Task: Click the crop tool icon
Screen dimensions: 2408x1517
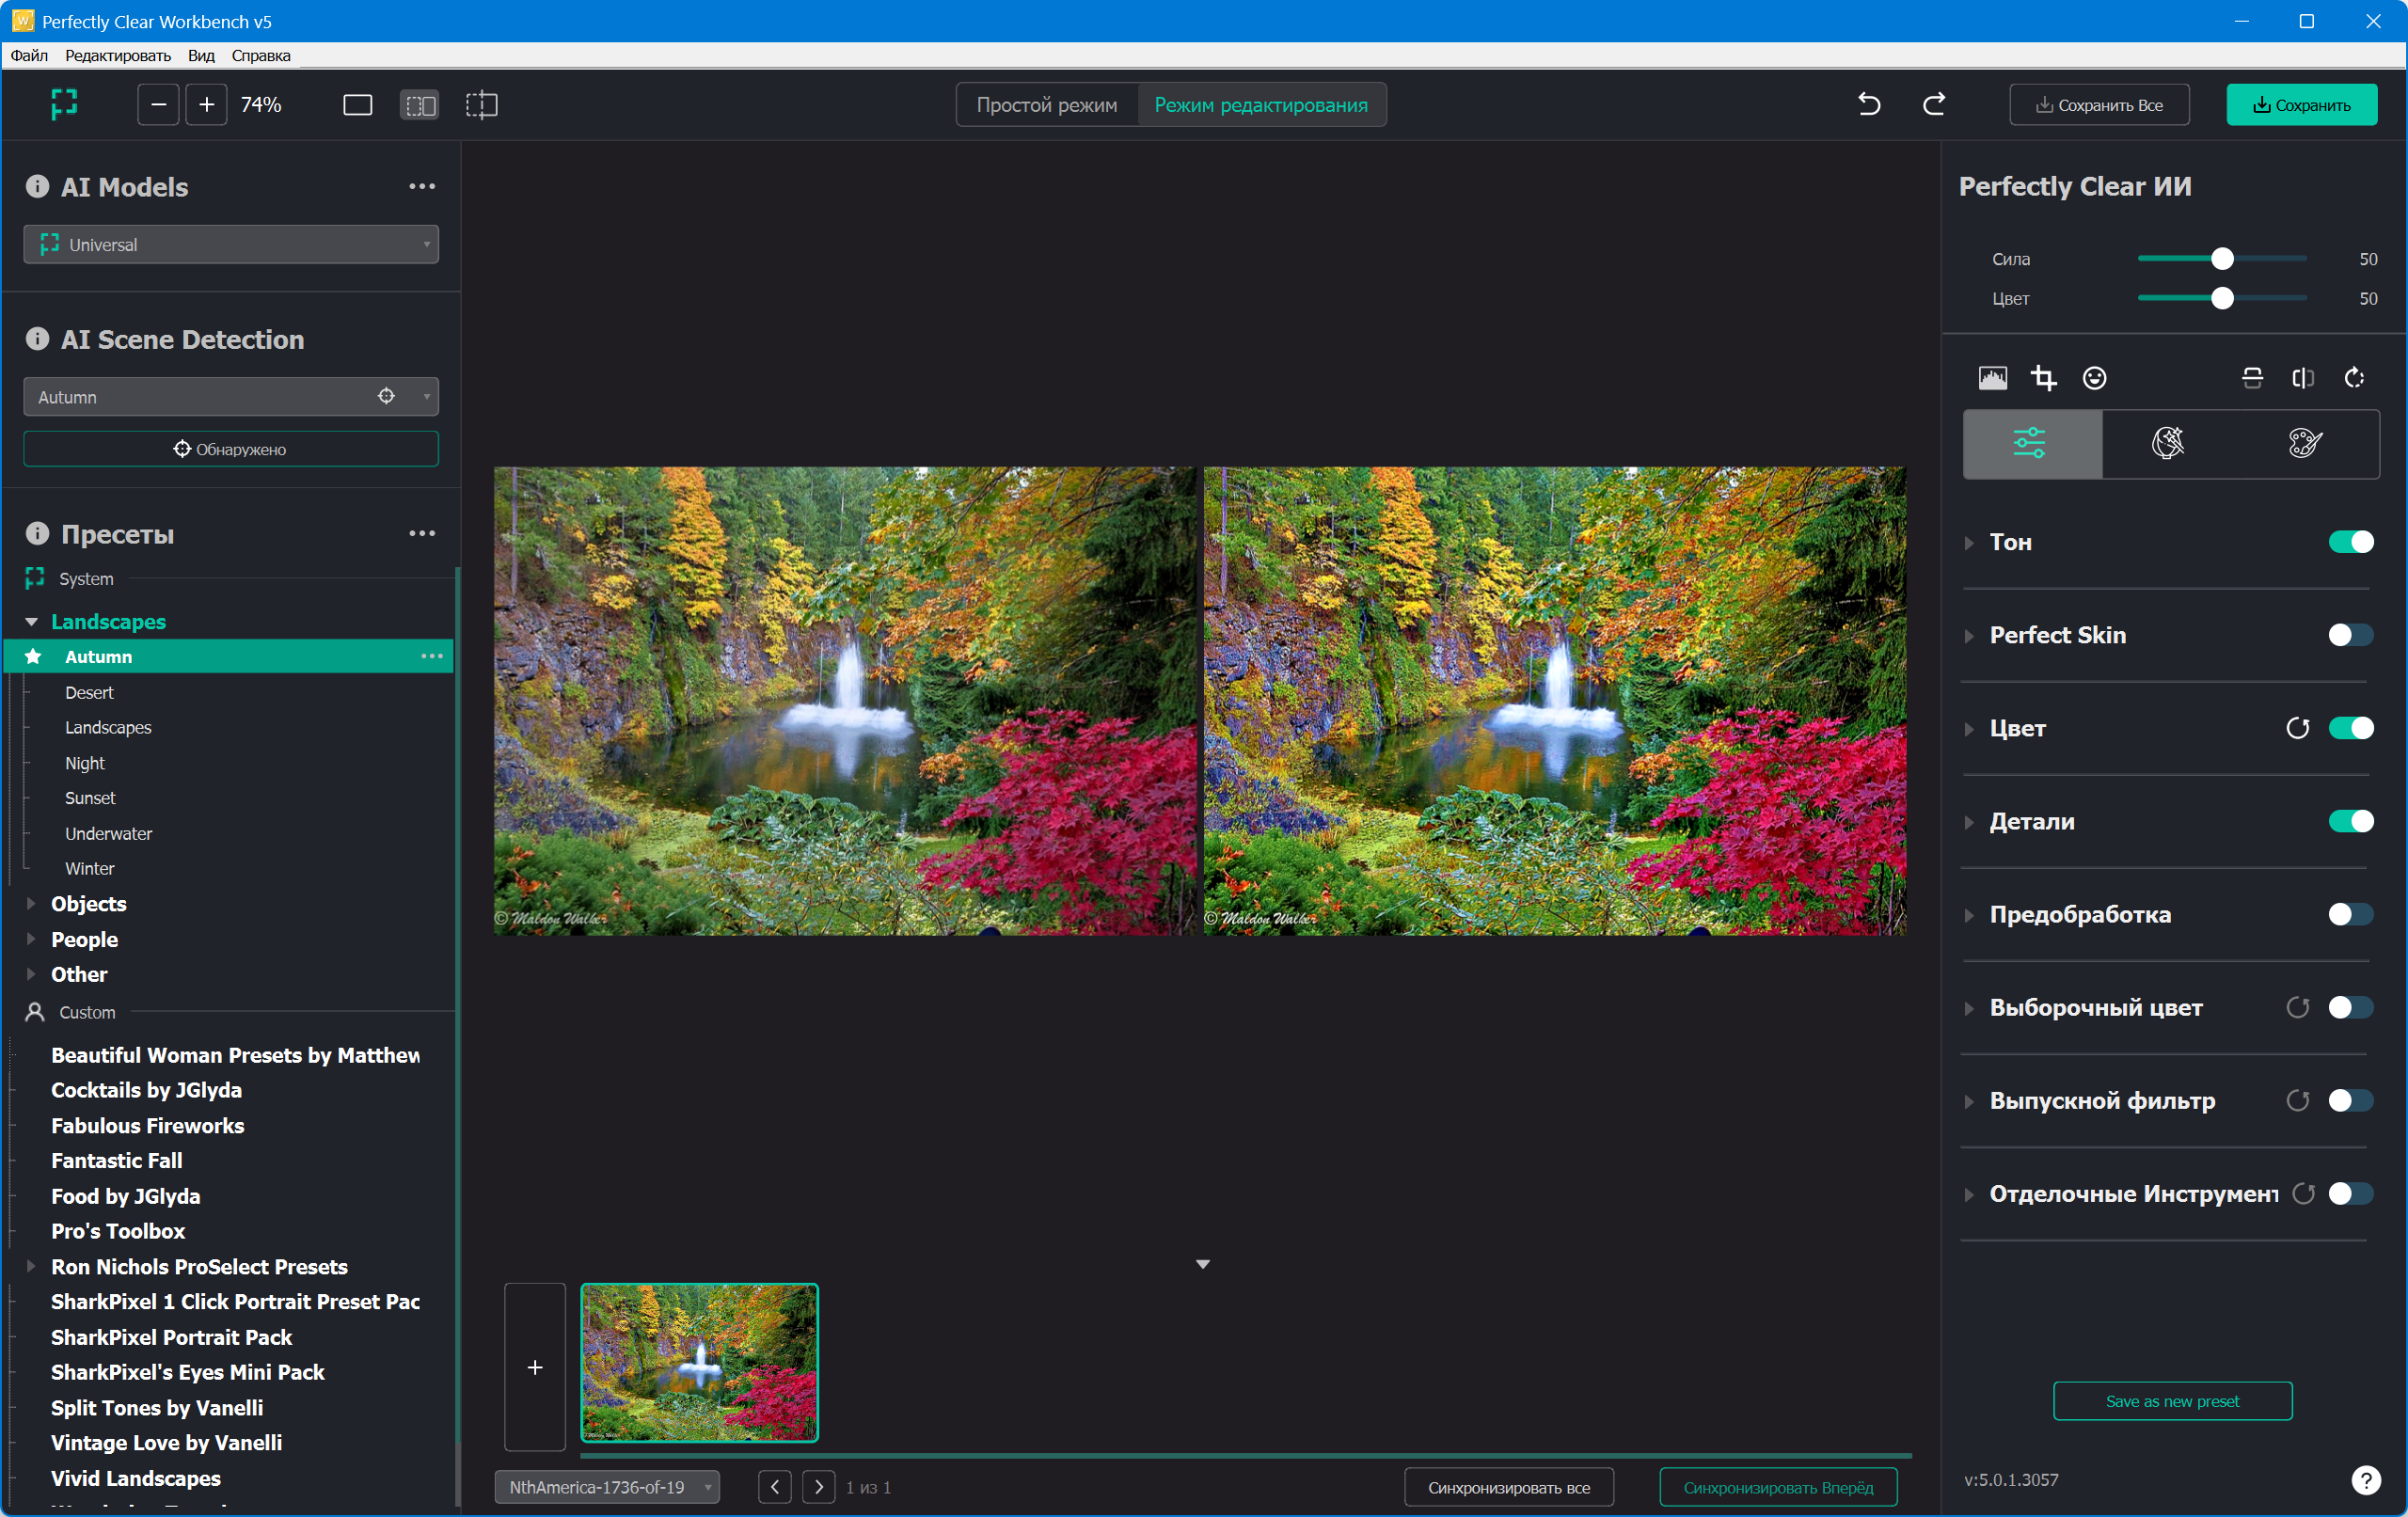Action: click(2043, 378)
